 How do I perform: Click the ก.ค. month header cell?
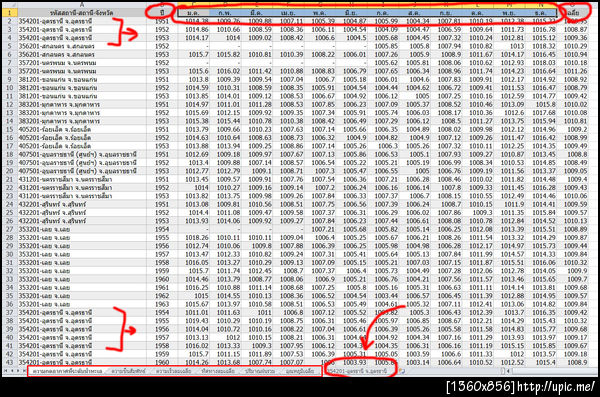[x=383, y=13]
